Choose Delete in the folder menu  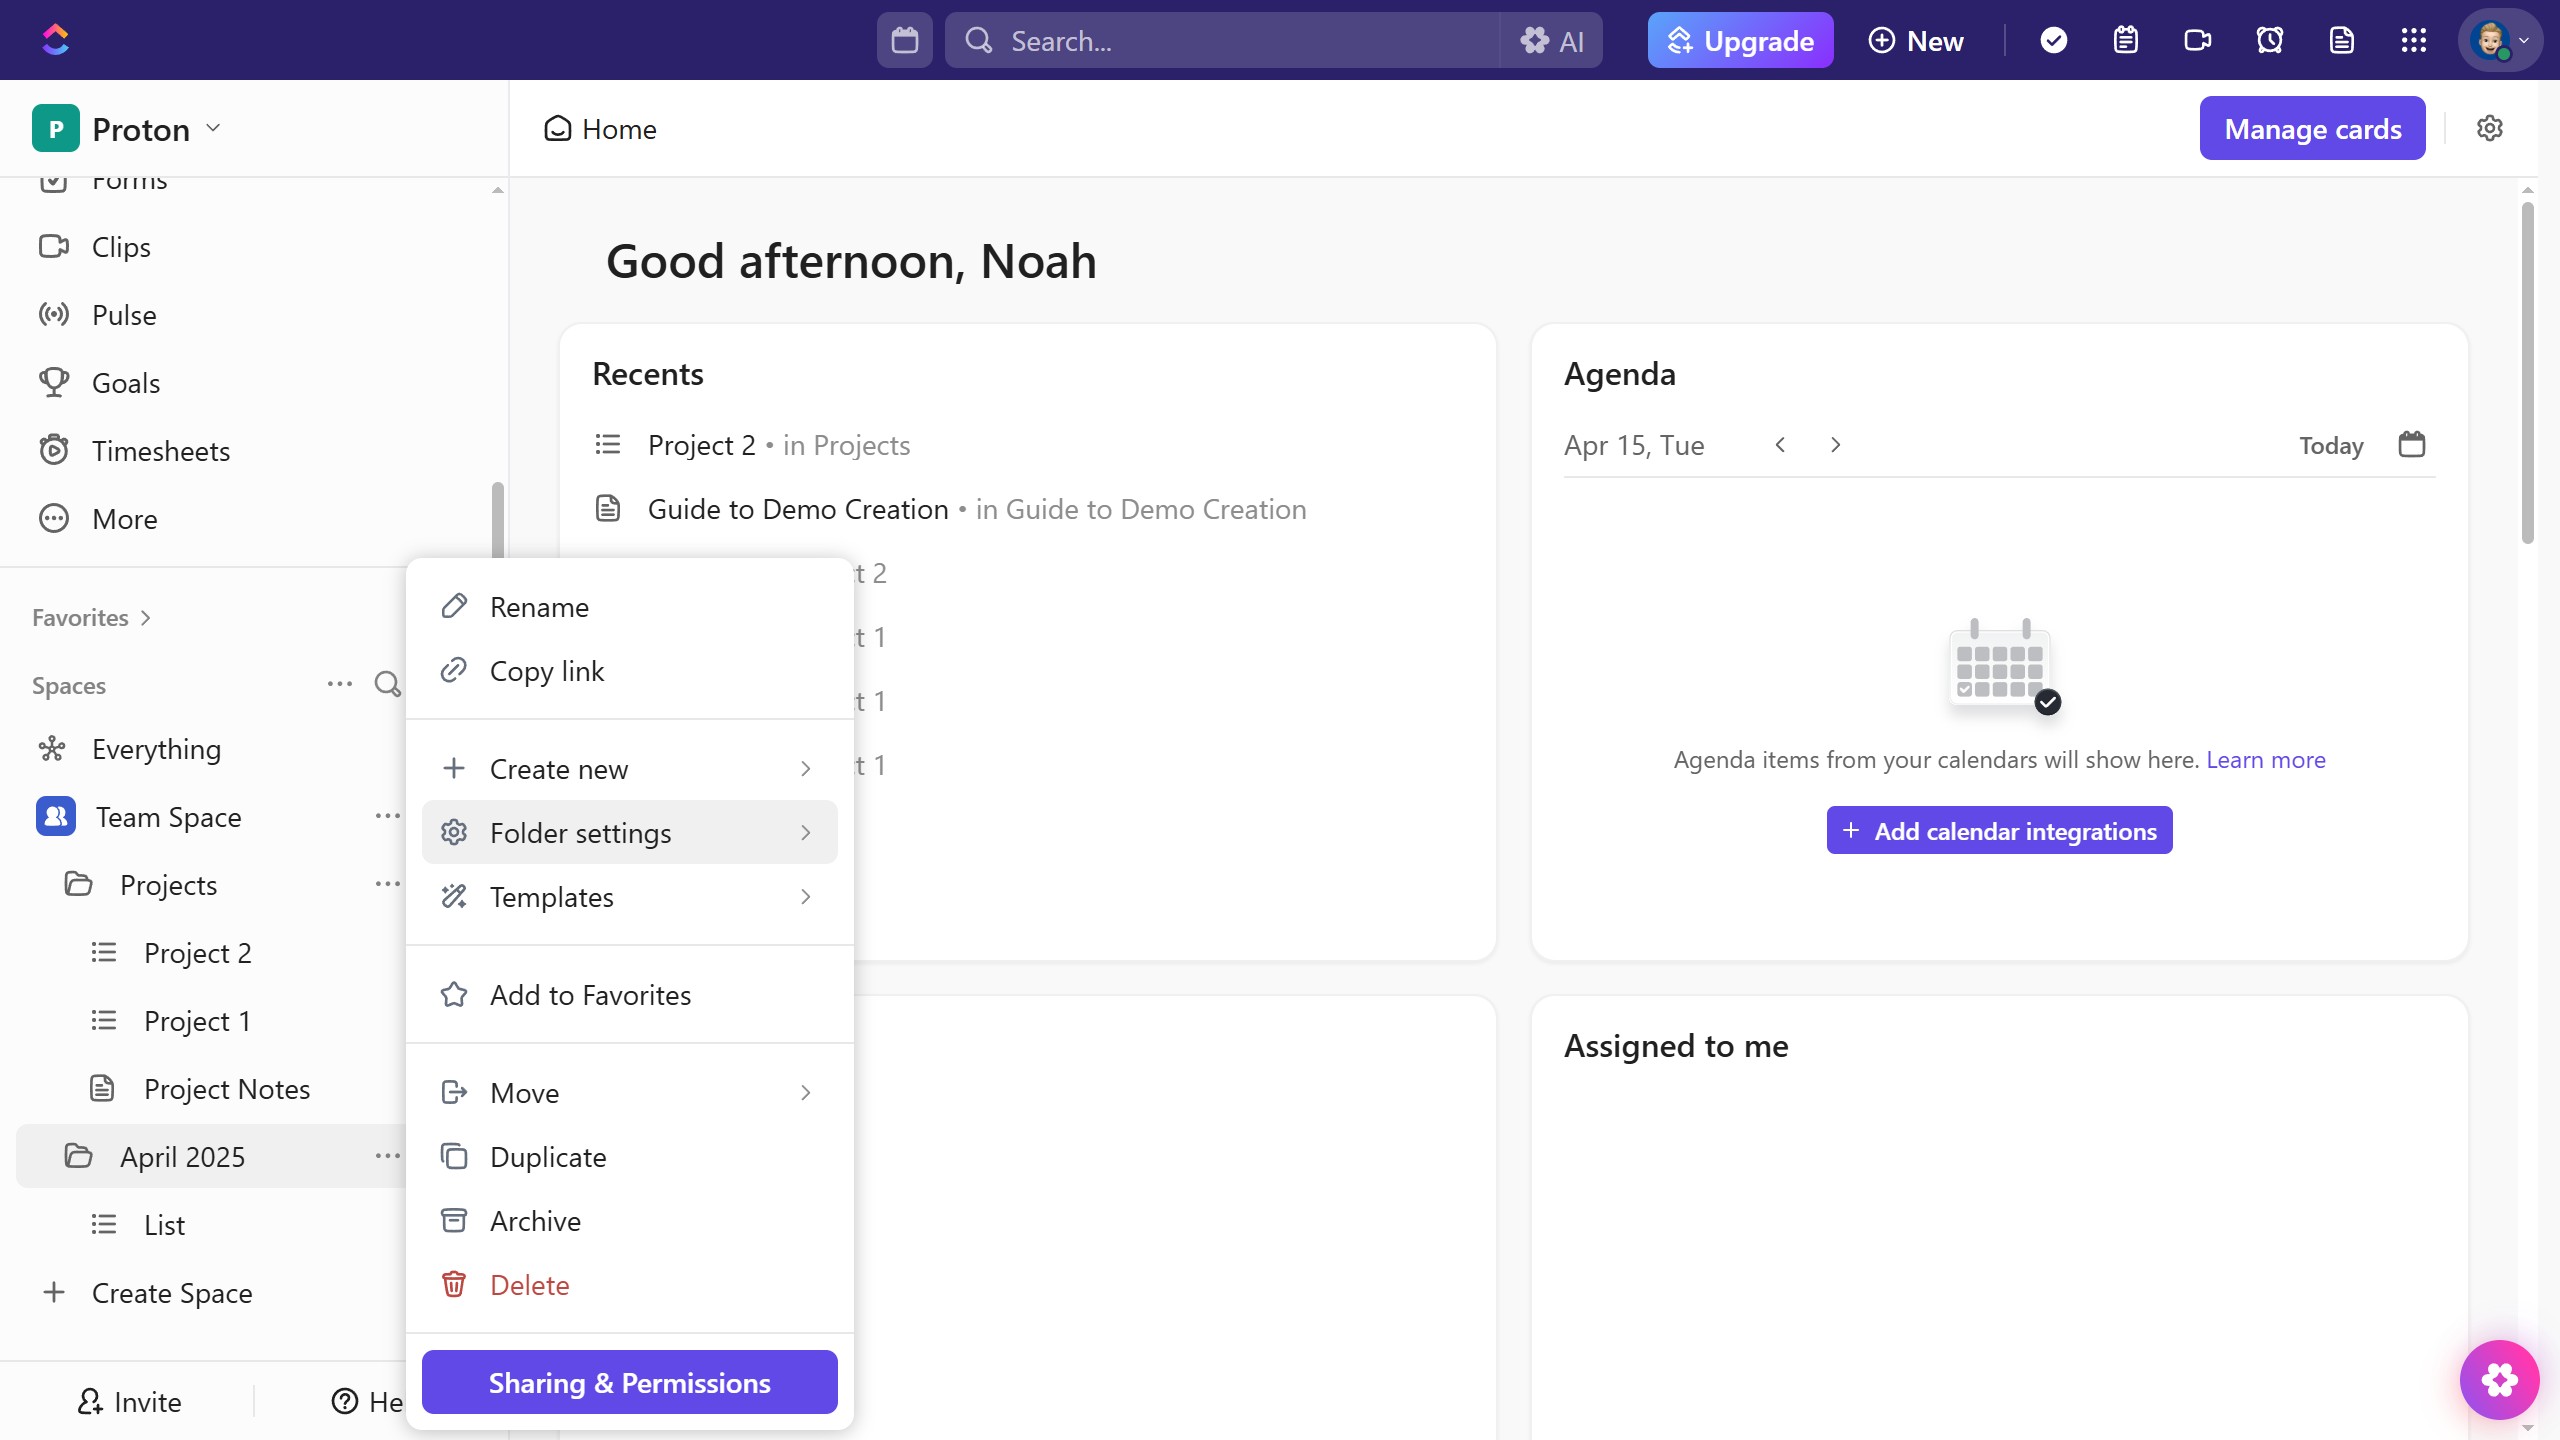pyautogui.click(x=529, y=1285)
